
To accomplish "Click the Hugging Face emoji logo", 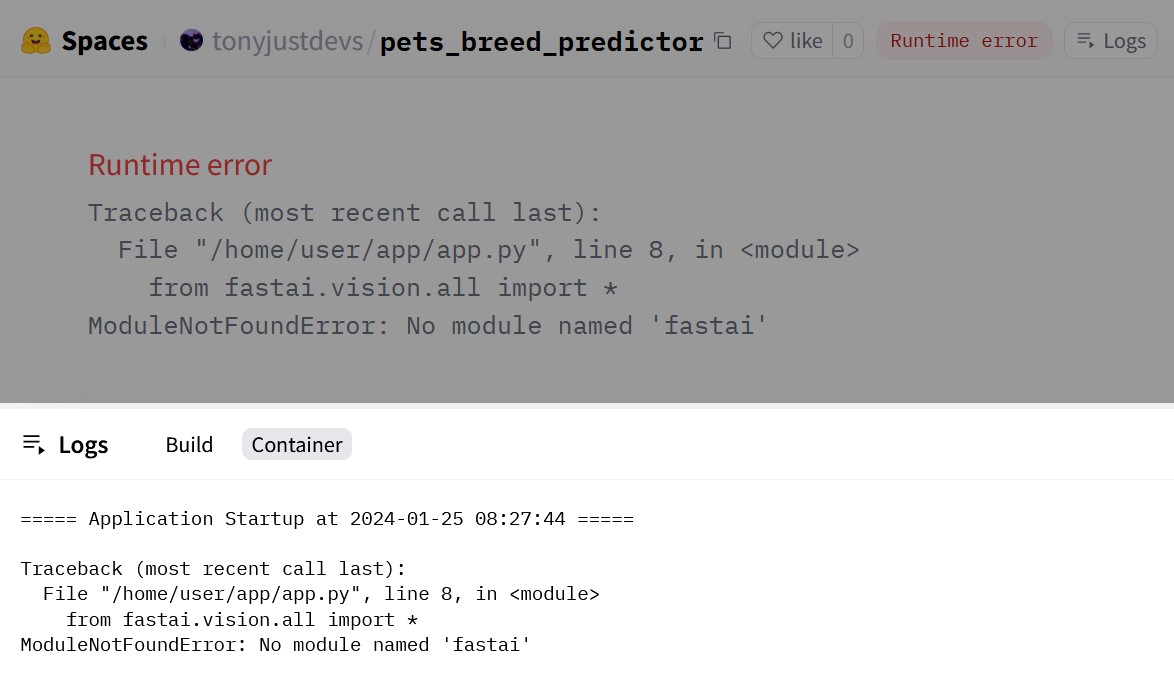I will click(x=35, y=40).
